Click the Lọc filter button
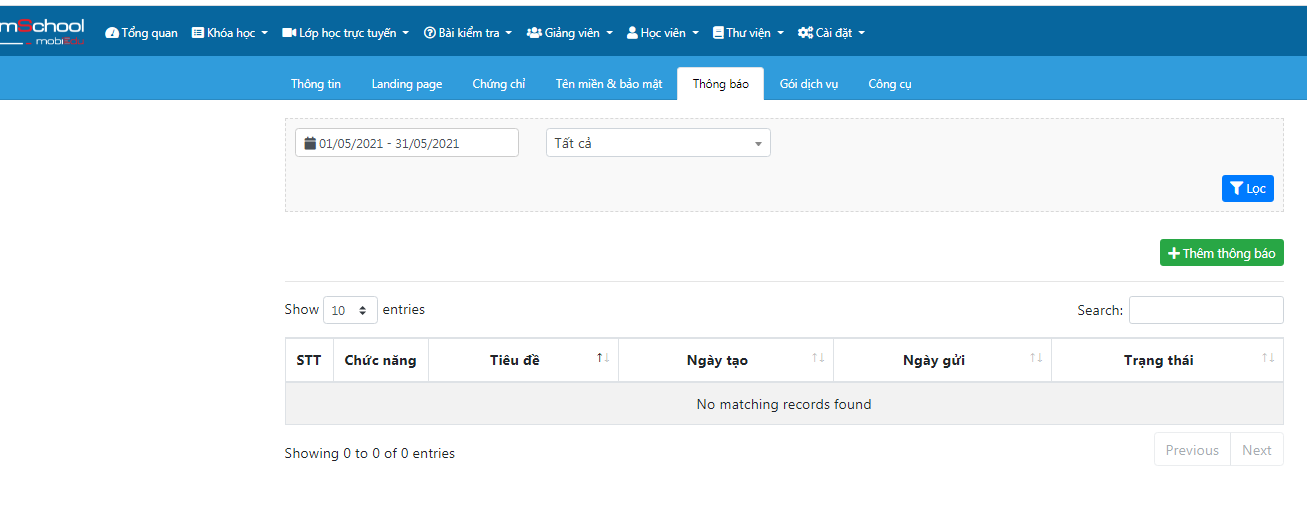The height and width of the screenshot is (514, 1307). pyautogui.click(x=1248, y=188)
